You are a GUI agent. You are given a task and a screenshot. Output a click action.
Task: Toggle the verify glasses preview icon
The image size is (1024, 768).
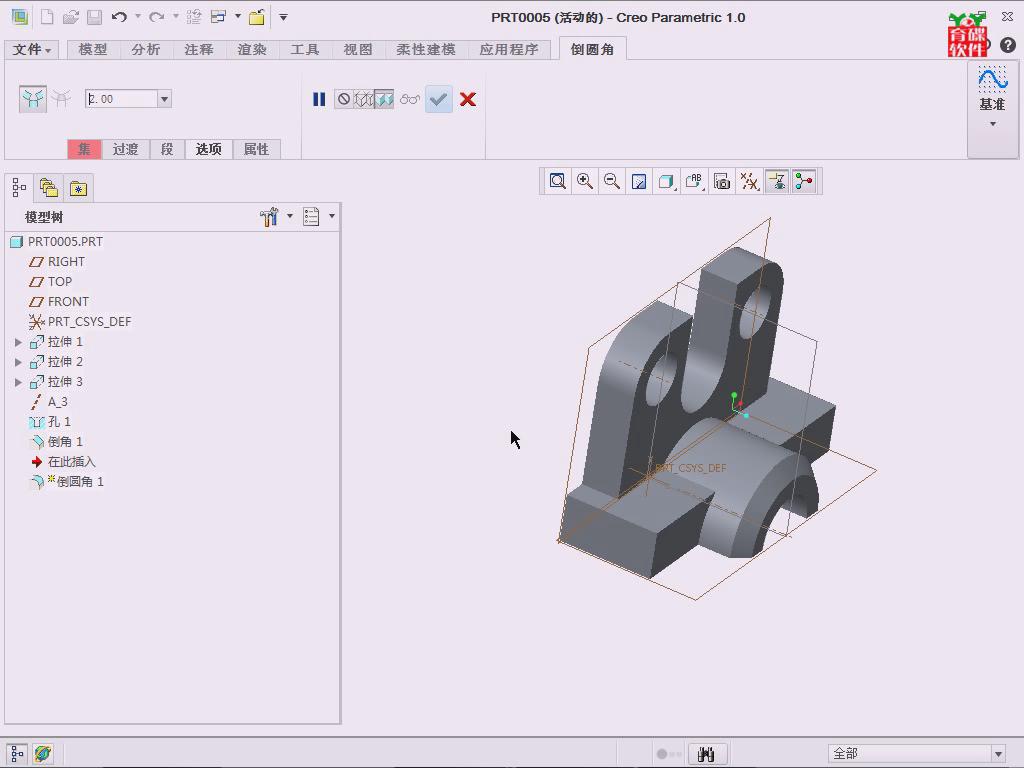(x=410, y=99)
